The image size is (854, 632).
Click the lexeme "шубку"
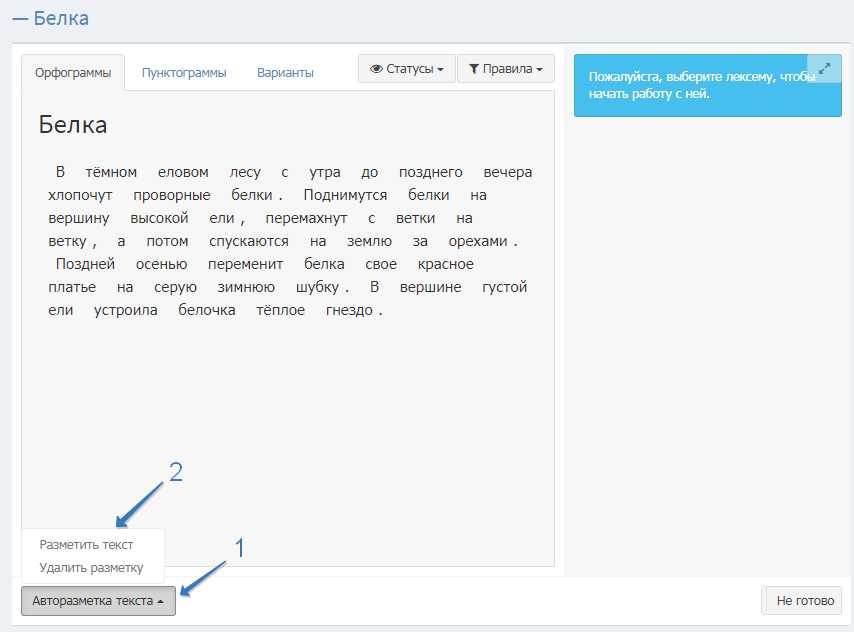[x=319, y=287]
